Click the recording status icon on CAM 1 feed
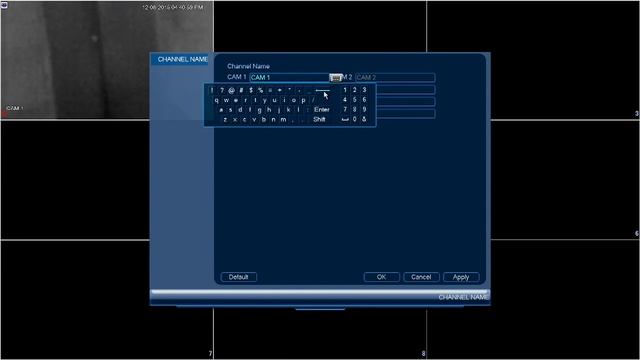Viewport: 640px width, 360px height. [4, 114]
